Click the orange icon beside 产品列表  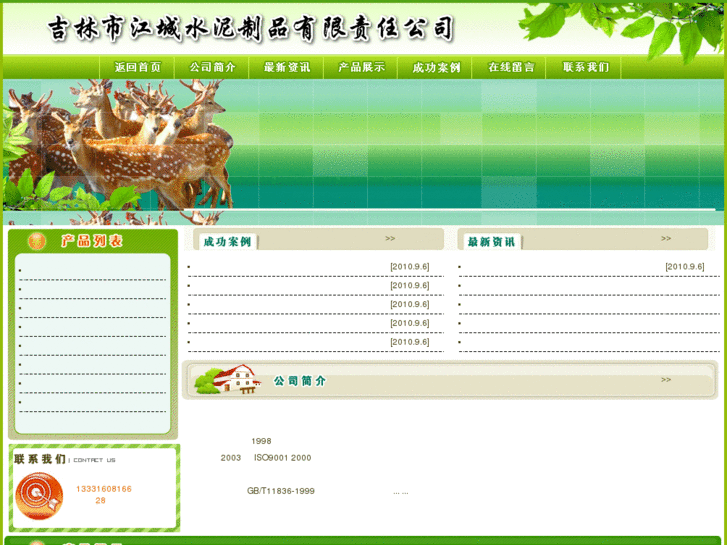point(37,241)
